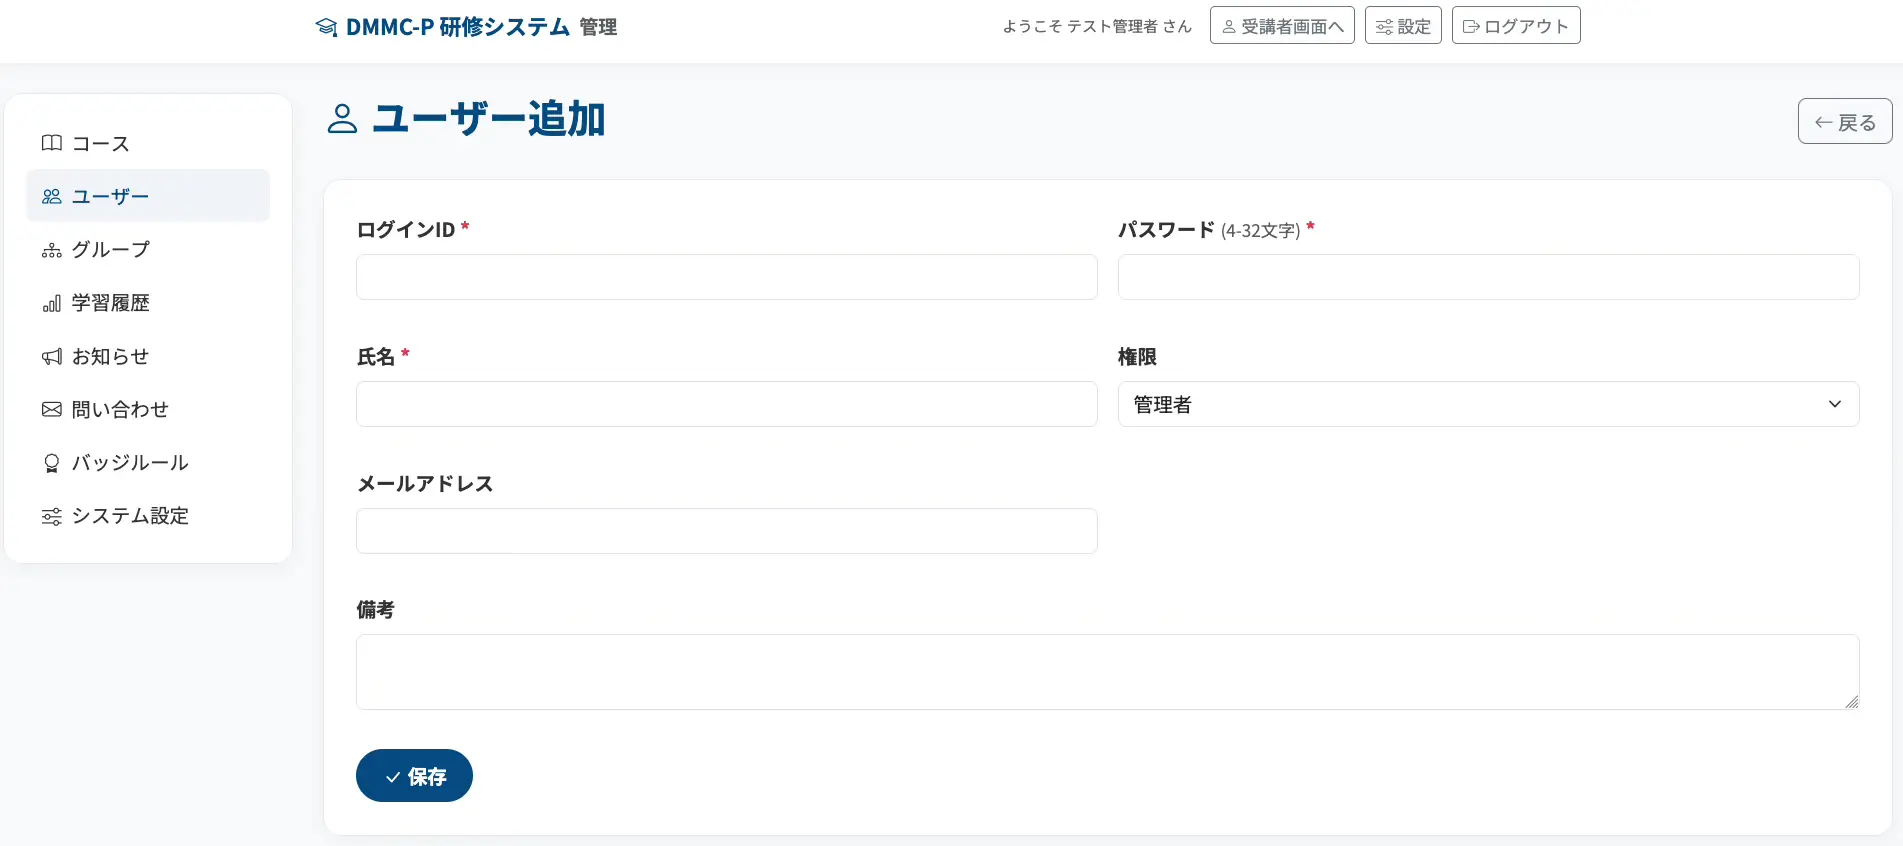Click the megaphone icon beside お知らせ
This screenshot has height=846, width=1903.
tap(51, 356)
